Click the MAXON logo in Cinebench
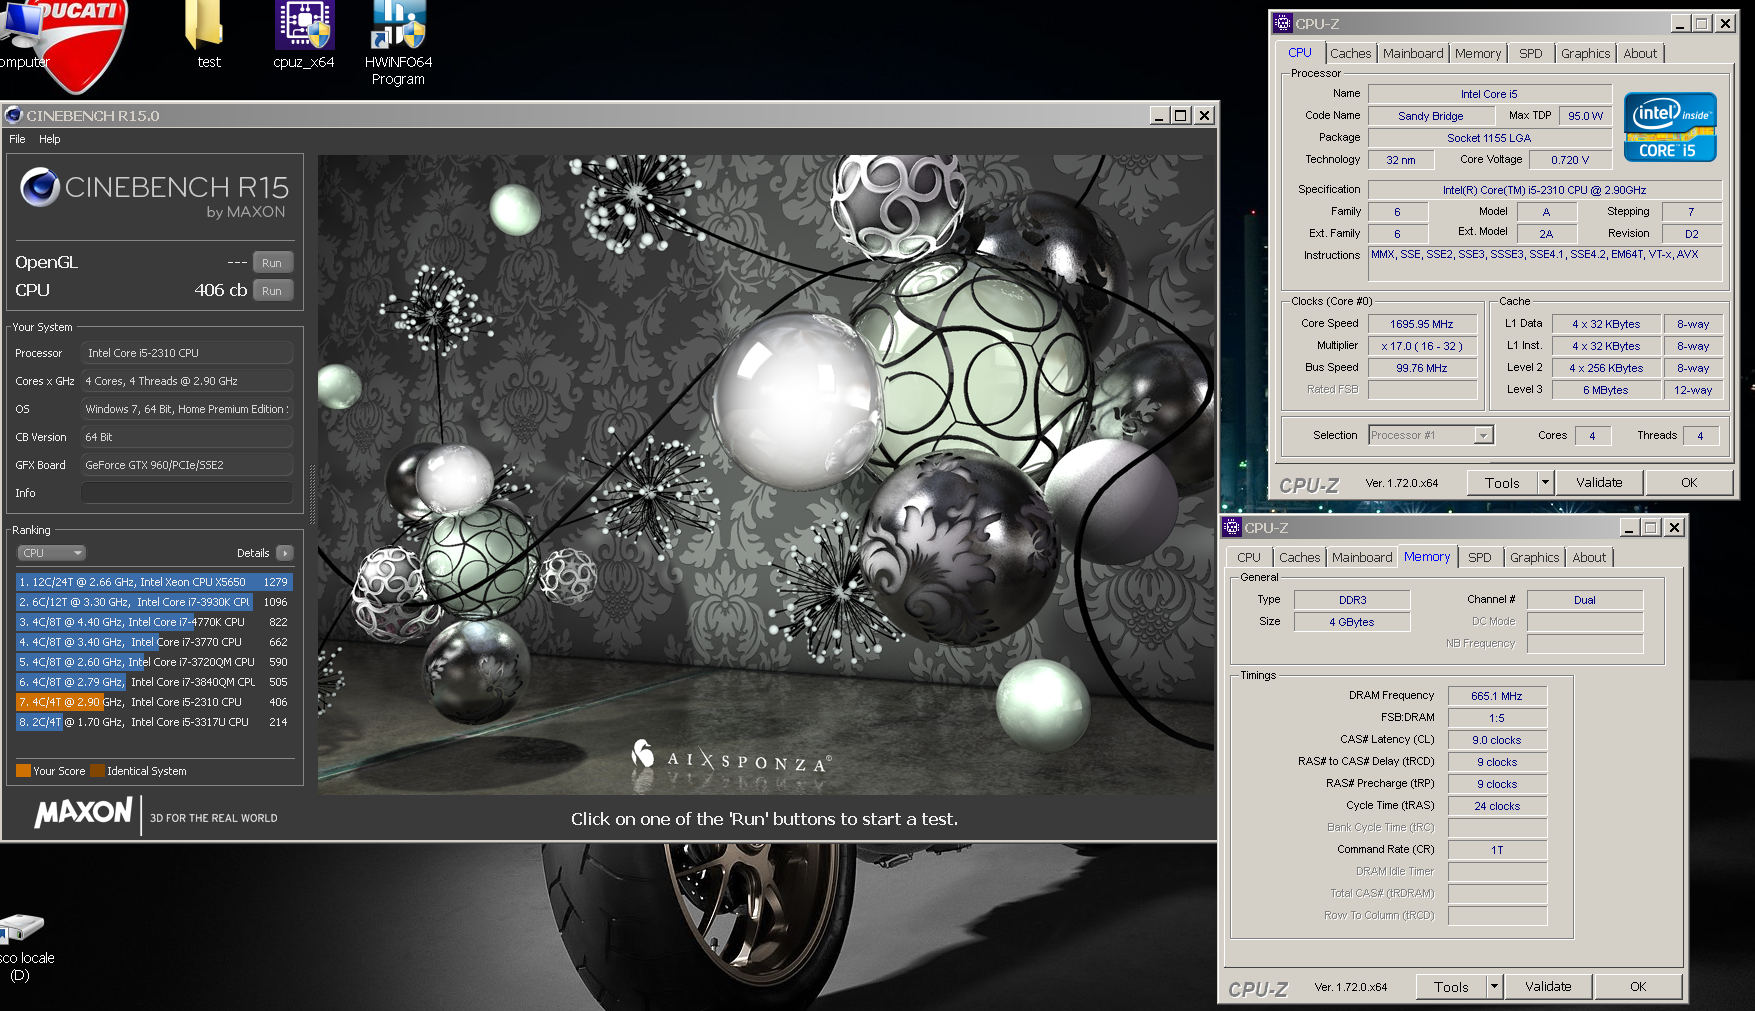The height and width of the screenshot is (1011, 1755). [x=84, y=813]
